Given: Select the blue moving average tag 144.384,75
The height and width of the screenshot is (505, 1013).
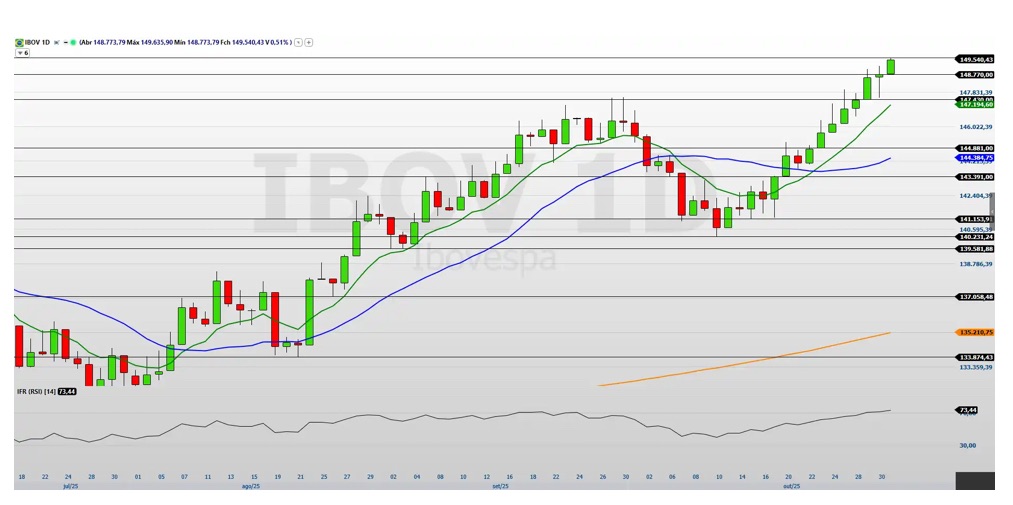Looking at the screenshot, I should (974, 158).
